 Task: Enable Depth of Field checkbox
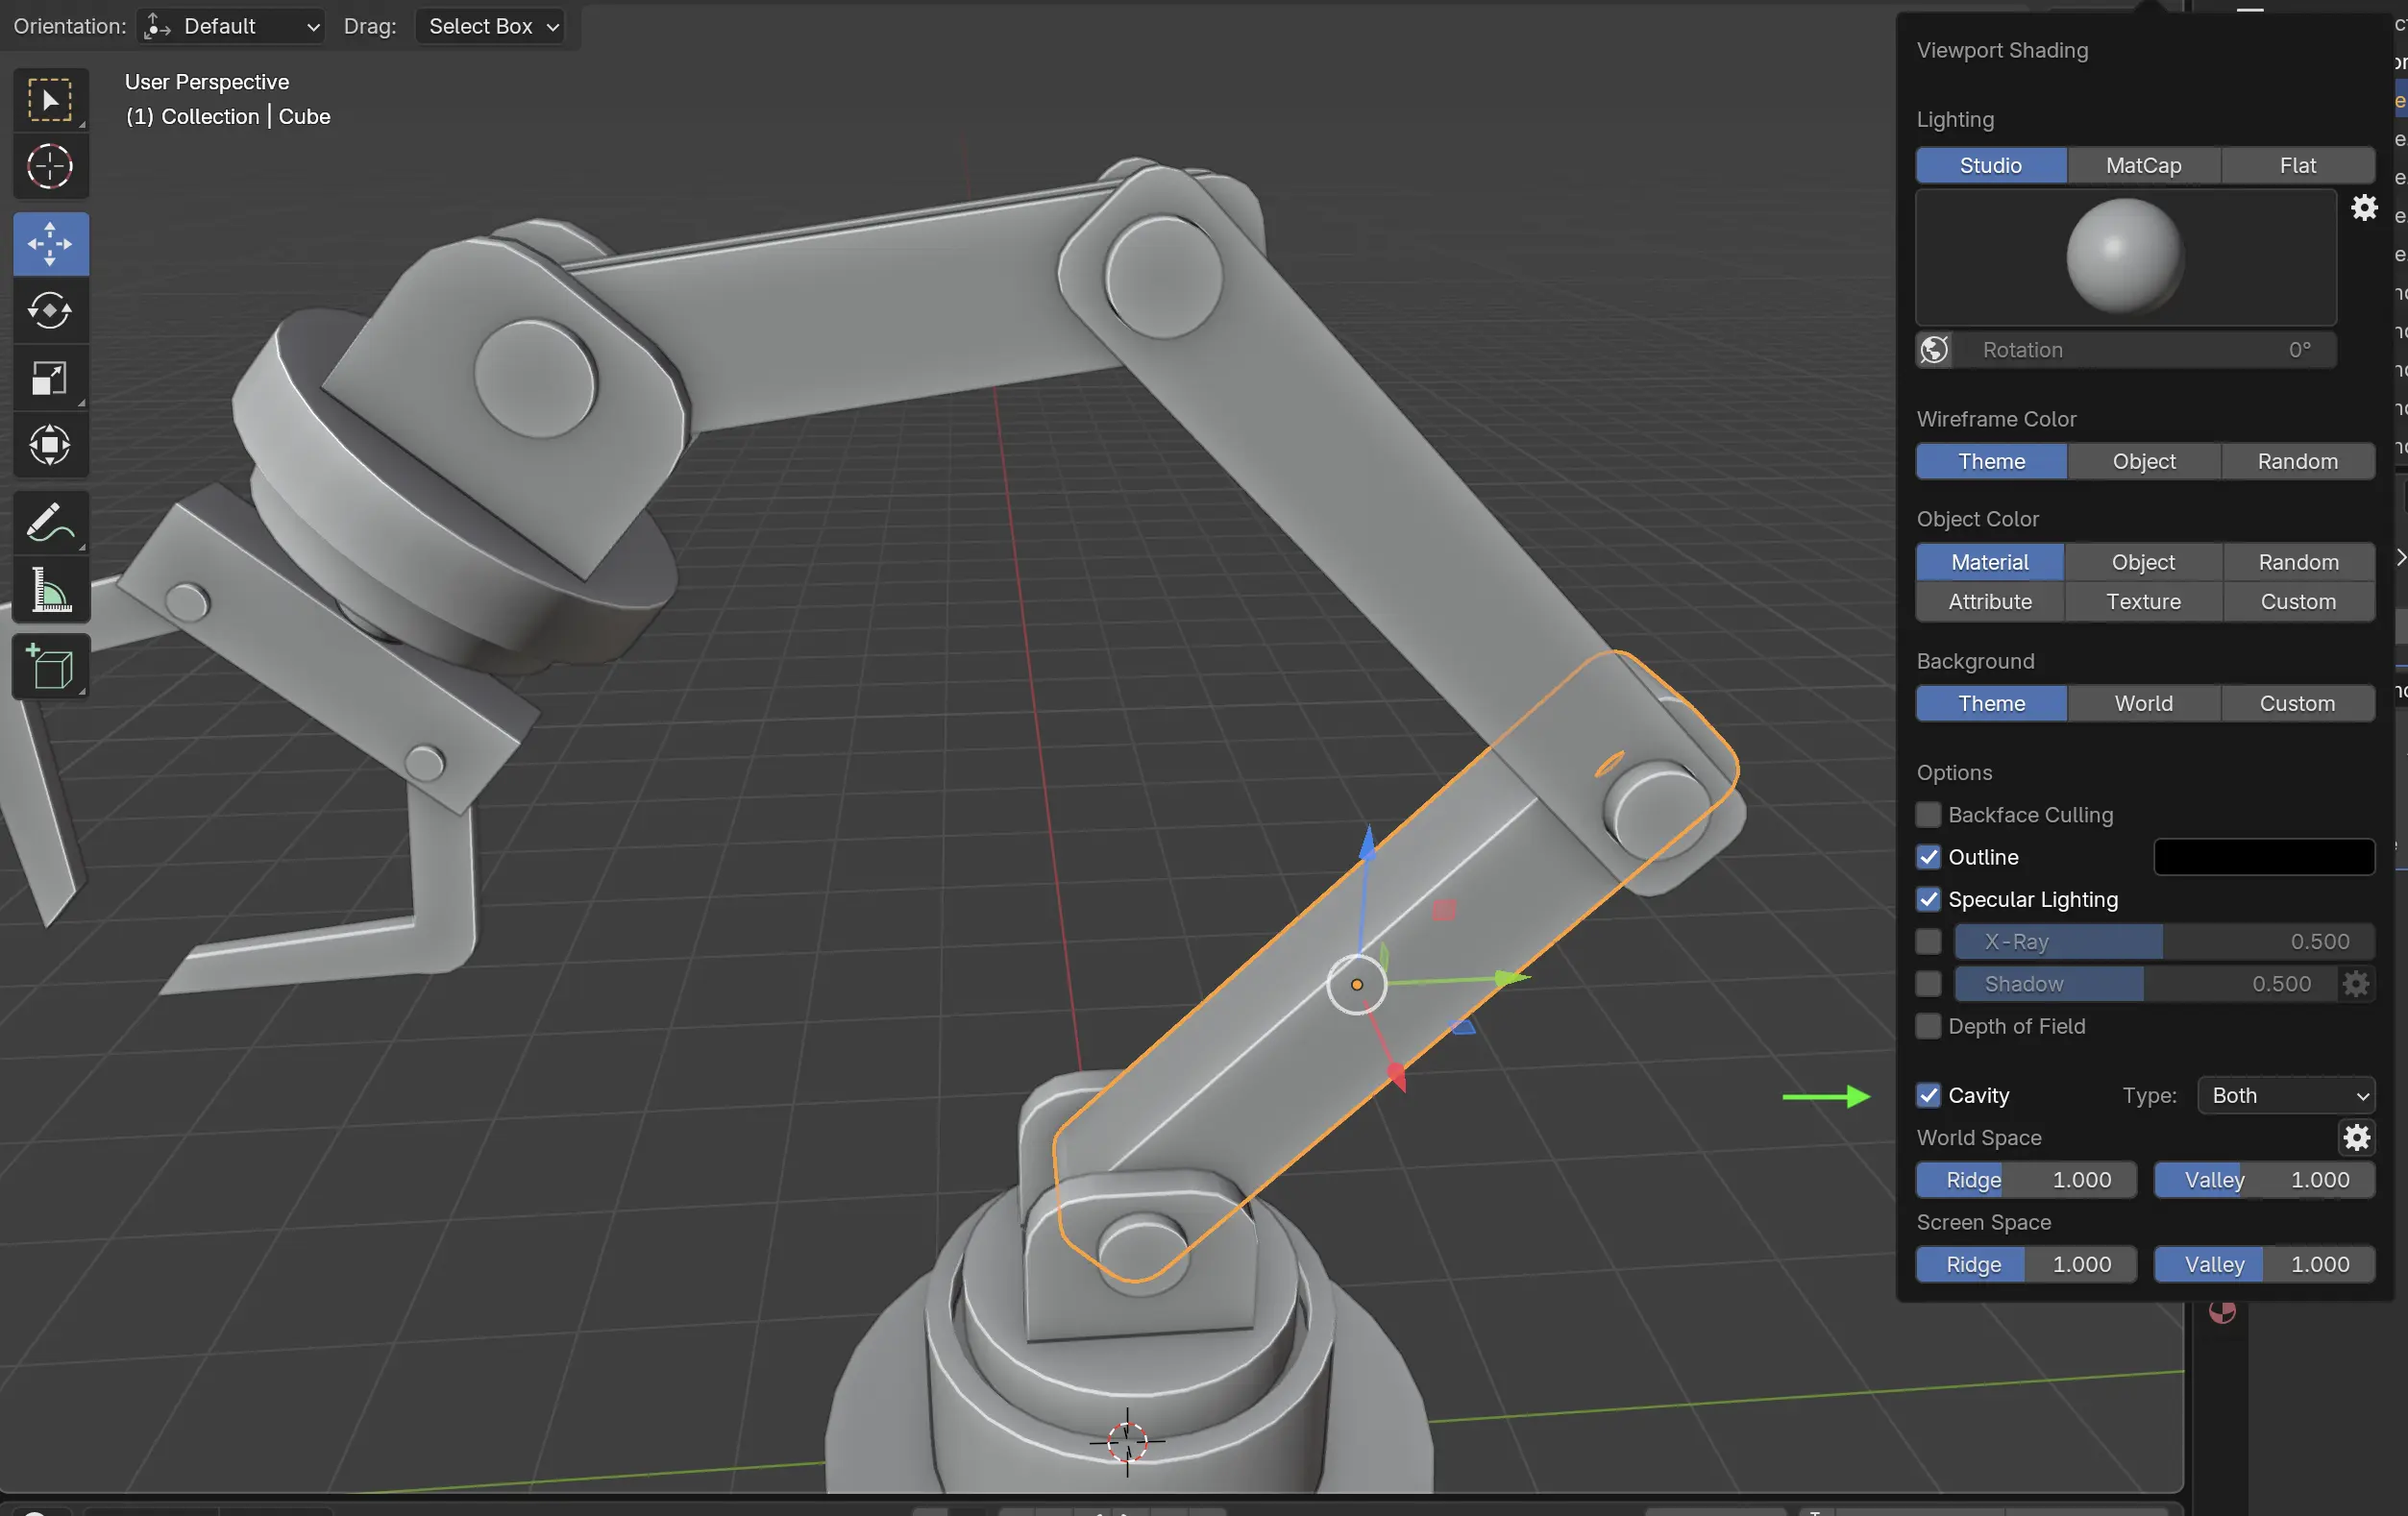click(x=1928, y=1026)
